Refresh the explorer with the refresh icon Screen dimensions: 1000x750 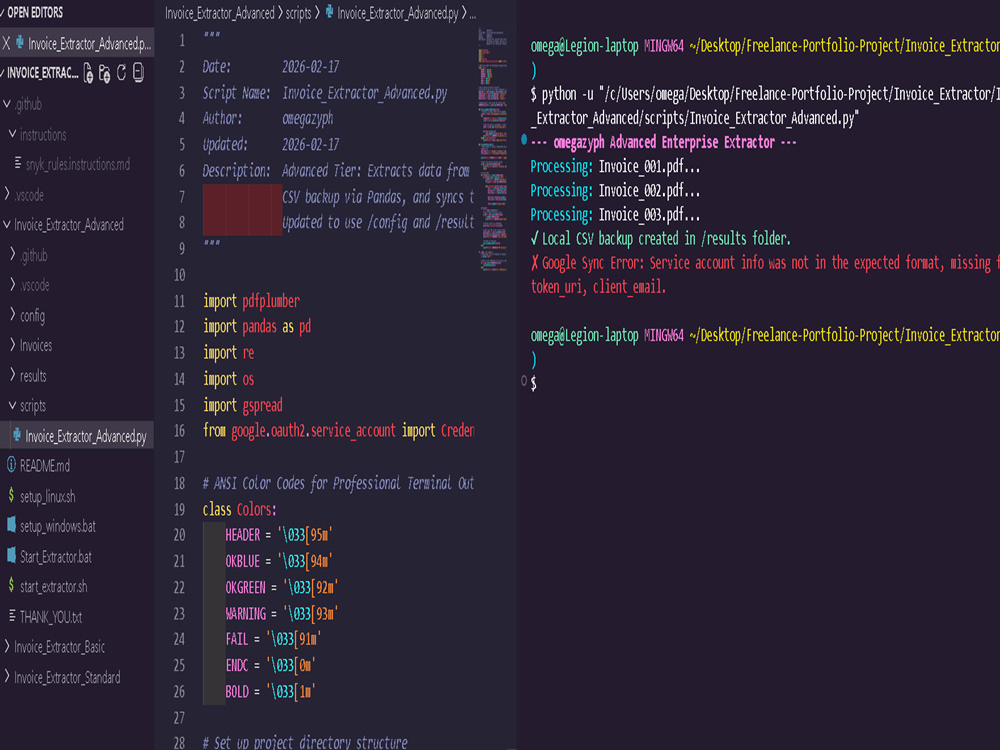pyautogui.click(x=121, y=73)
